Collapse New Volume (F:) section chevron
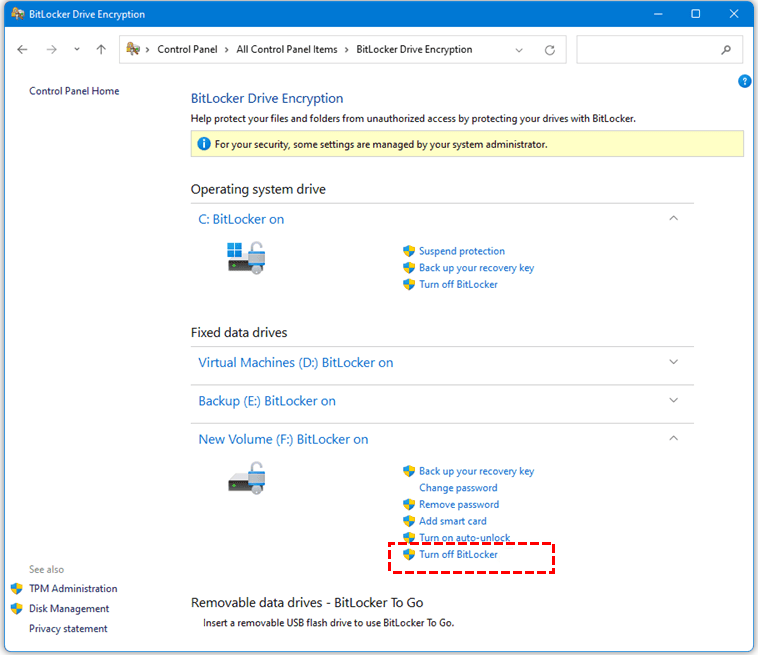This screenshot has height=655, width=758. coord(673,438)
